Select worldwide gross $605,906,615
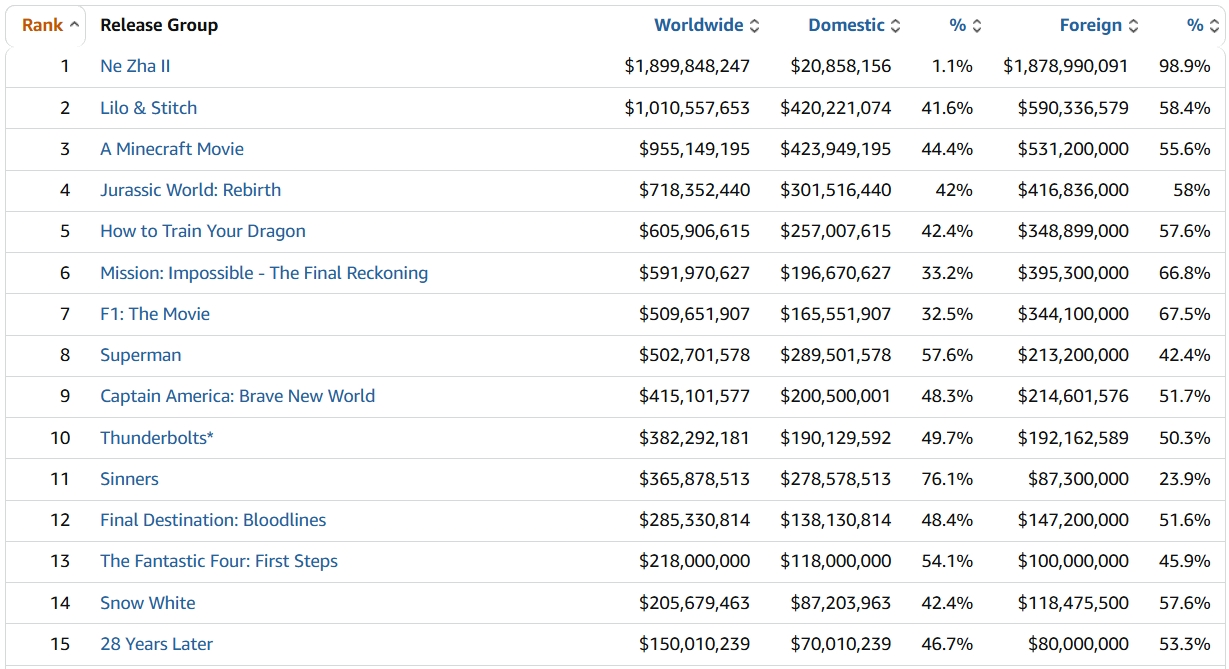 (695, 231)
